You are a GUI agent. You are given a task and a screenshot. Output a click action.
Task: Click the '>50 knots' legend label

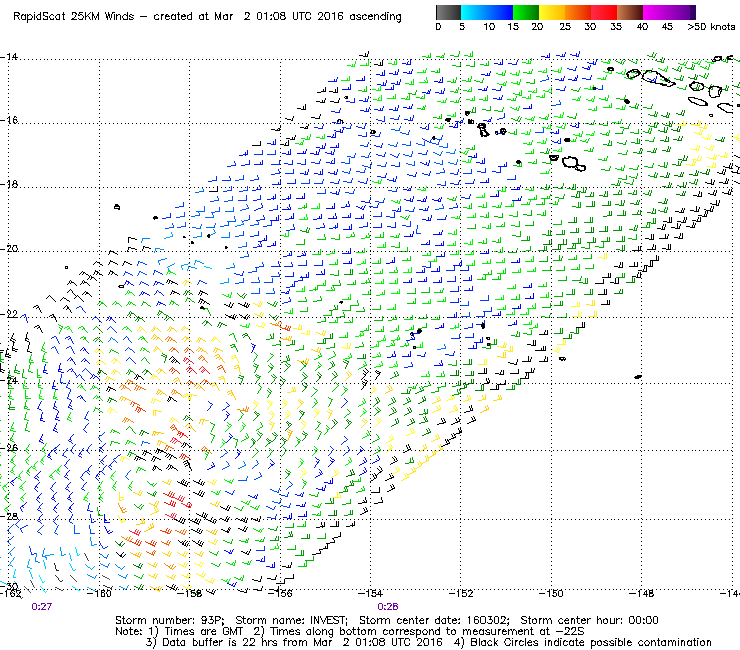(711, 27)
